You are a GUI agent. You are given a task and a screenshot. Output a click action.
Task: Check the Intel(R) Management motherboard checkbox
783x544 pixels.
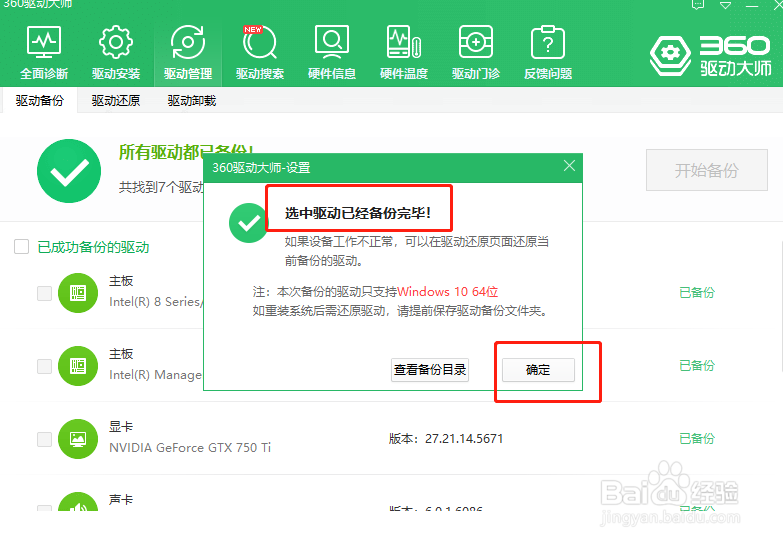(44, 366)
